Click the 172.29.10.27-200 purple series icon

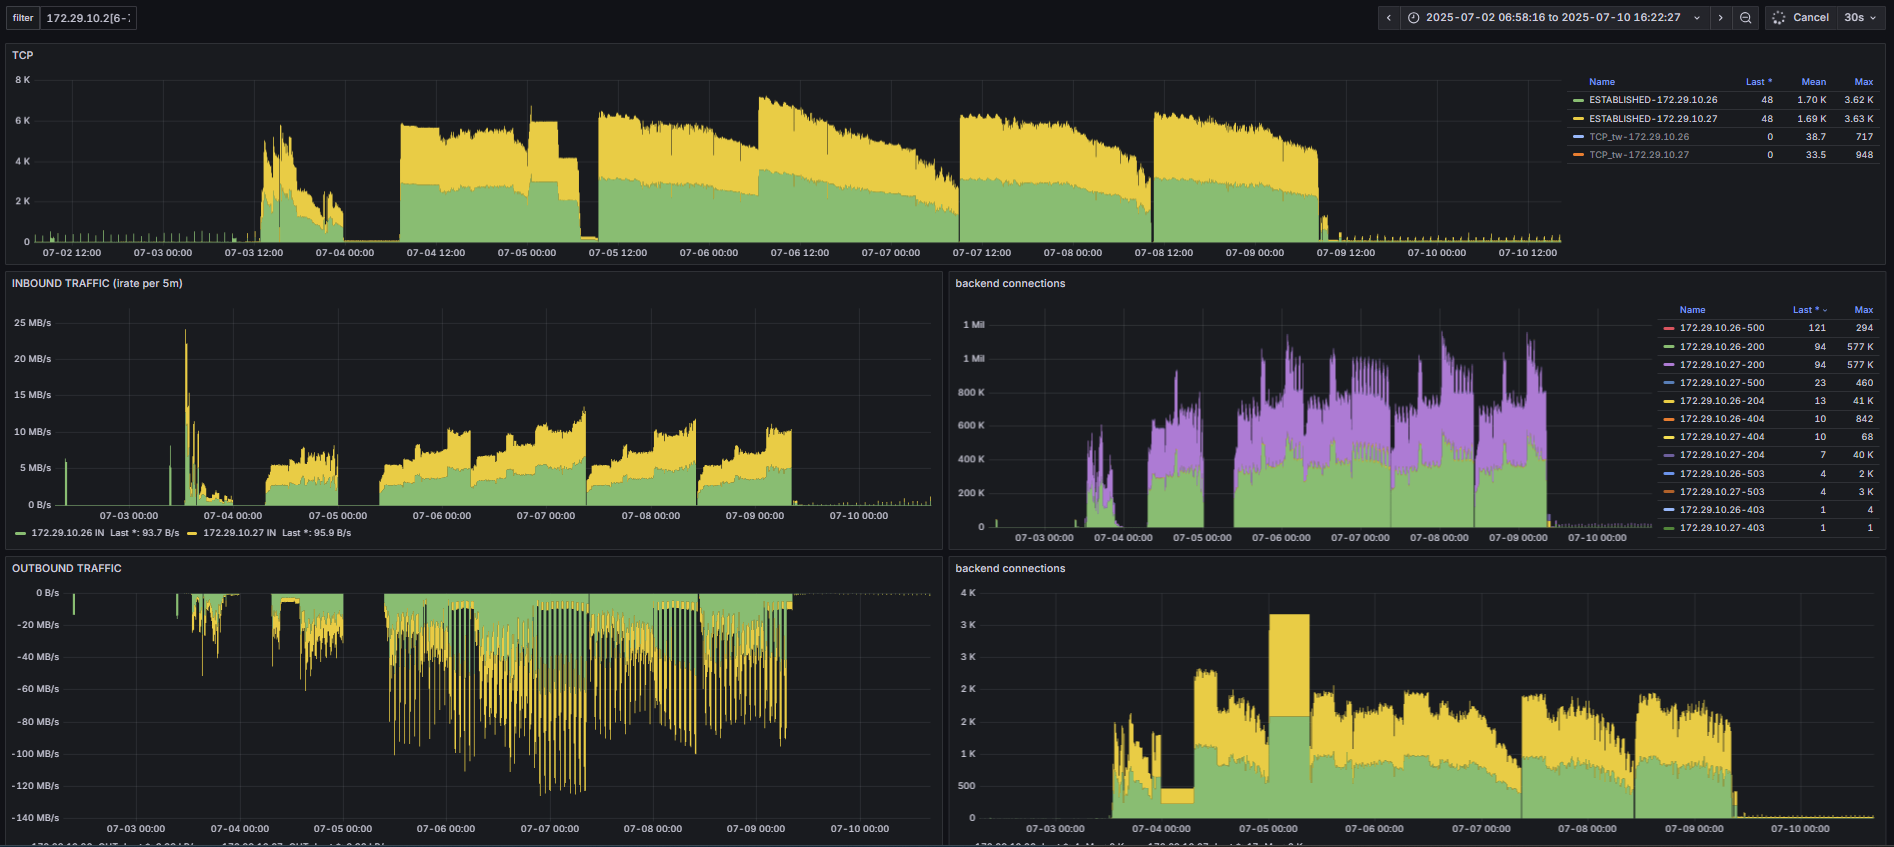[x=1668, y=365]
